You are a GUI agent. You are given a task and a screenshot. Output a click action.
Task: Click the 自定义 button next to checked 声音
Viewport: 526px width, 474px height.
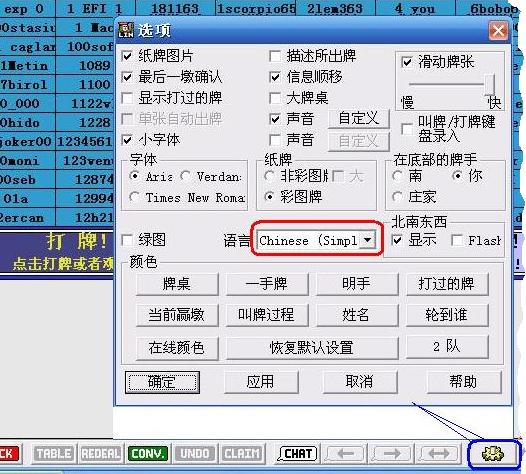click(359, 118)
